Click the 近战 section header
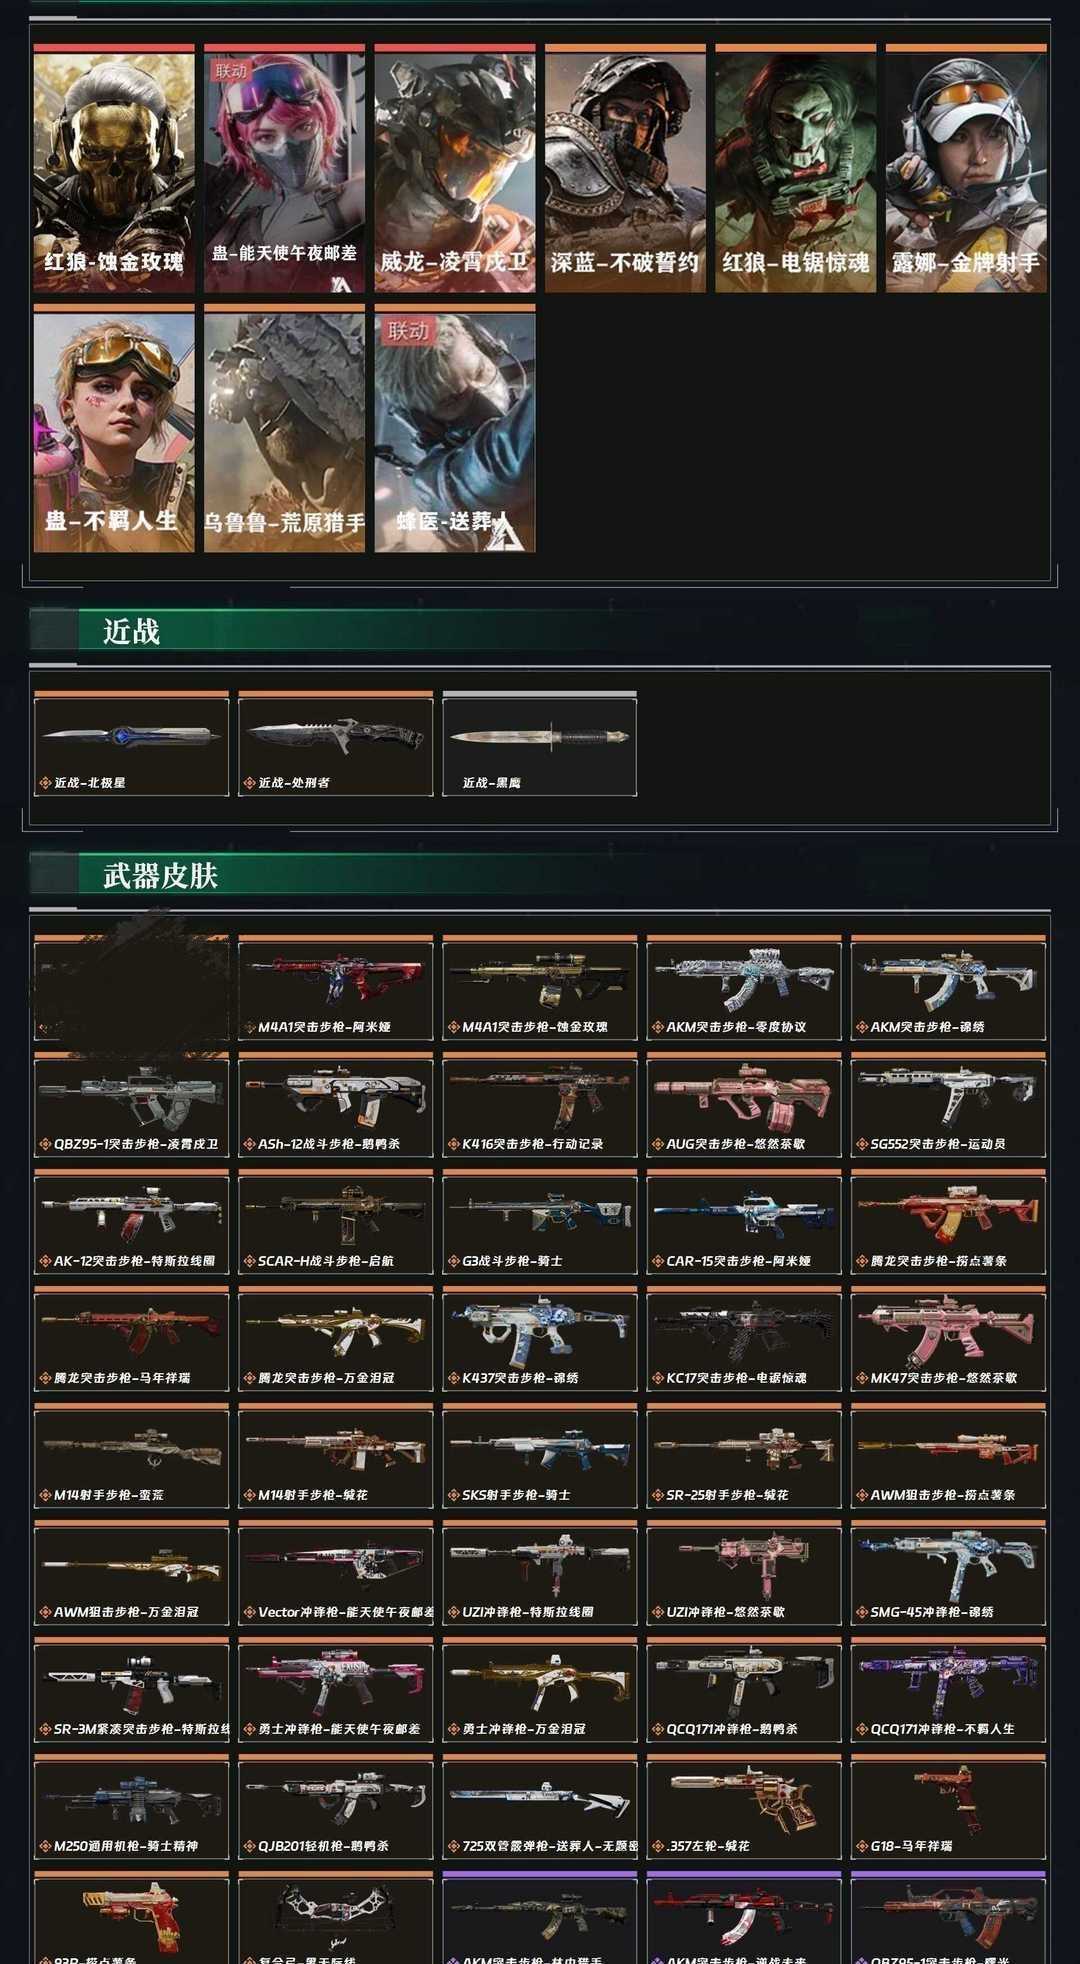 (131, 631)
